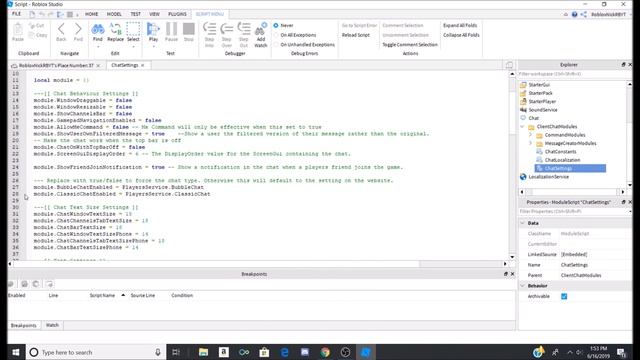Select the ChatSettings script tab
The width and height of the screenshot is (640, 360).
[x=125, y=65]
